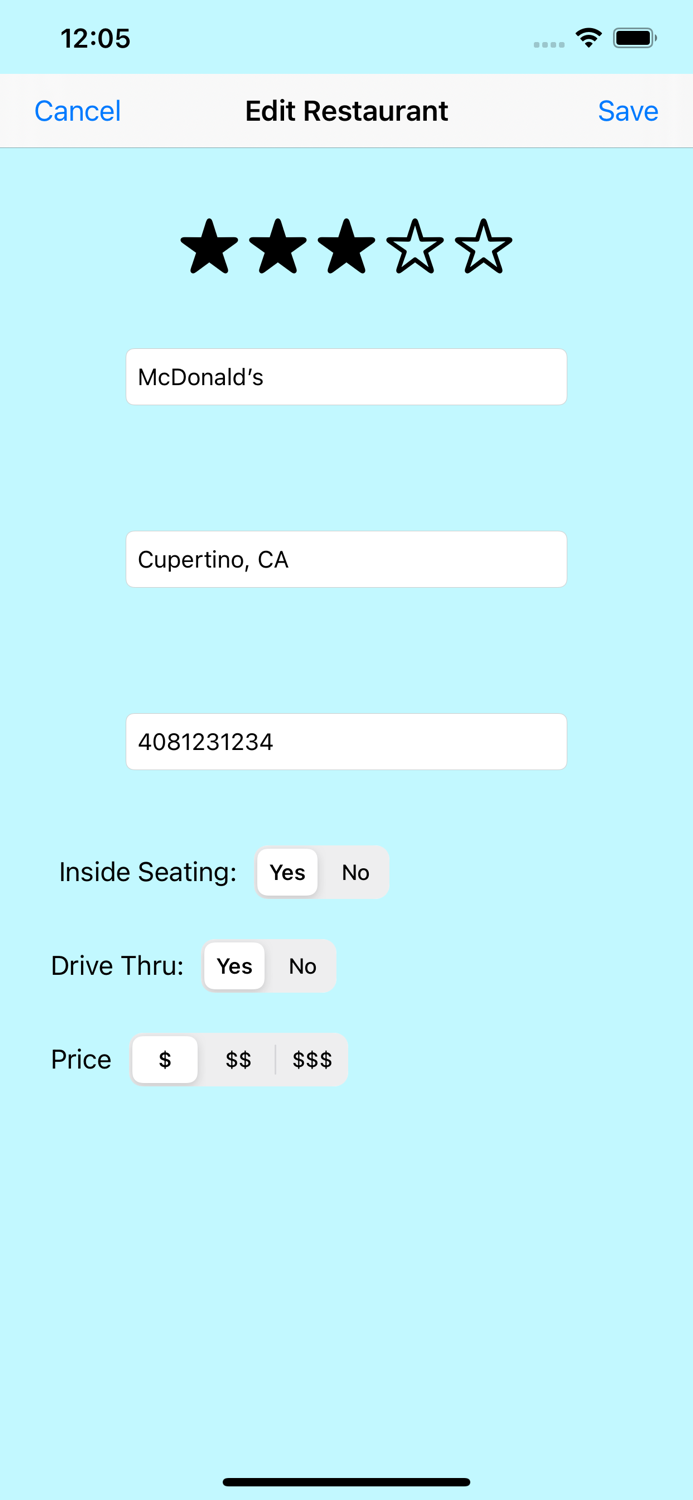Save the restaurant changes
Viewport: 693px width, 1500px height.
point(627,111)
